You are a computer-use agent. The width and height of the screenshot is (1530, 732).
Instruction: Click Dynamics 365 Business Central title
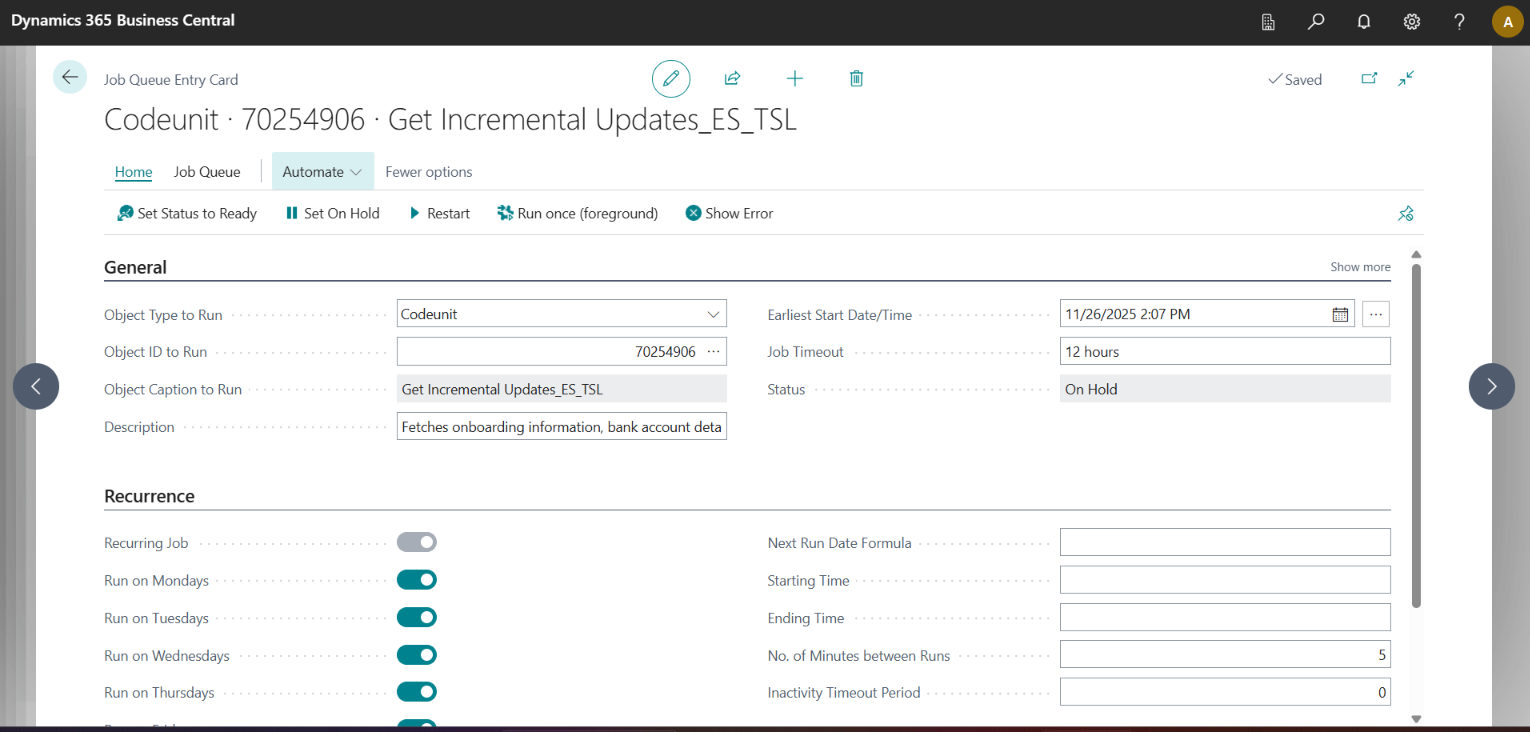123,20
